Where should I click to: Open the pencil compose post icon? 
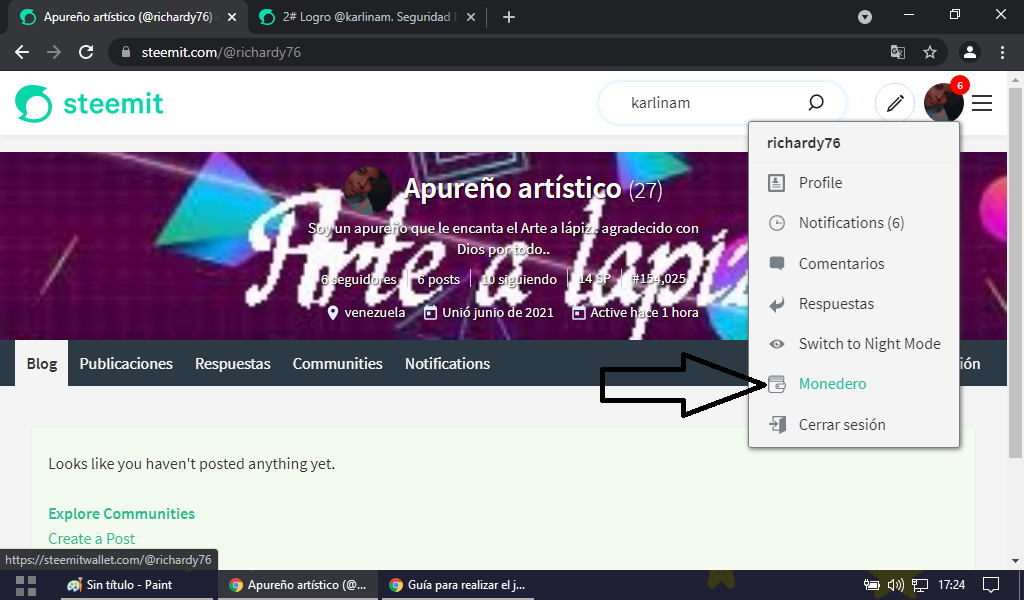coord(895,103)
